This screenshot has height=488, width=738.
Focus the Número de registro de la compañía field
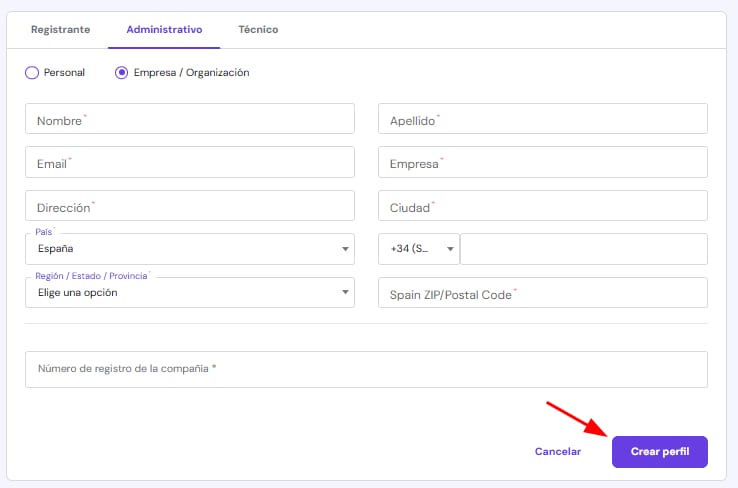[x=366, y=369]
